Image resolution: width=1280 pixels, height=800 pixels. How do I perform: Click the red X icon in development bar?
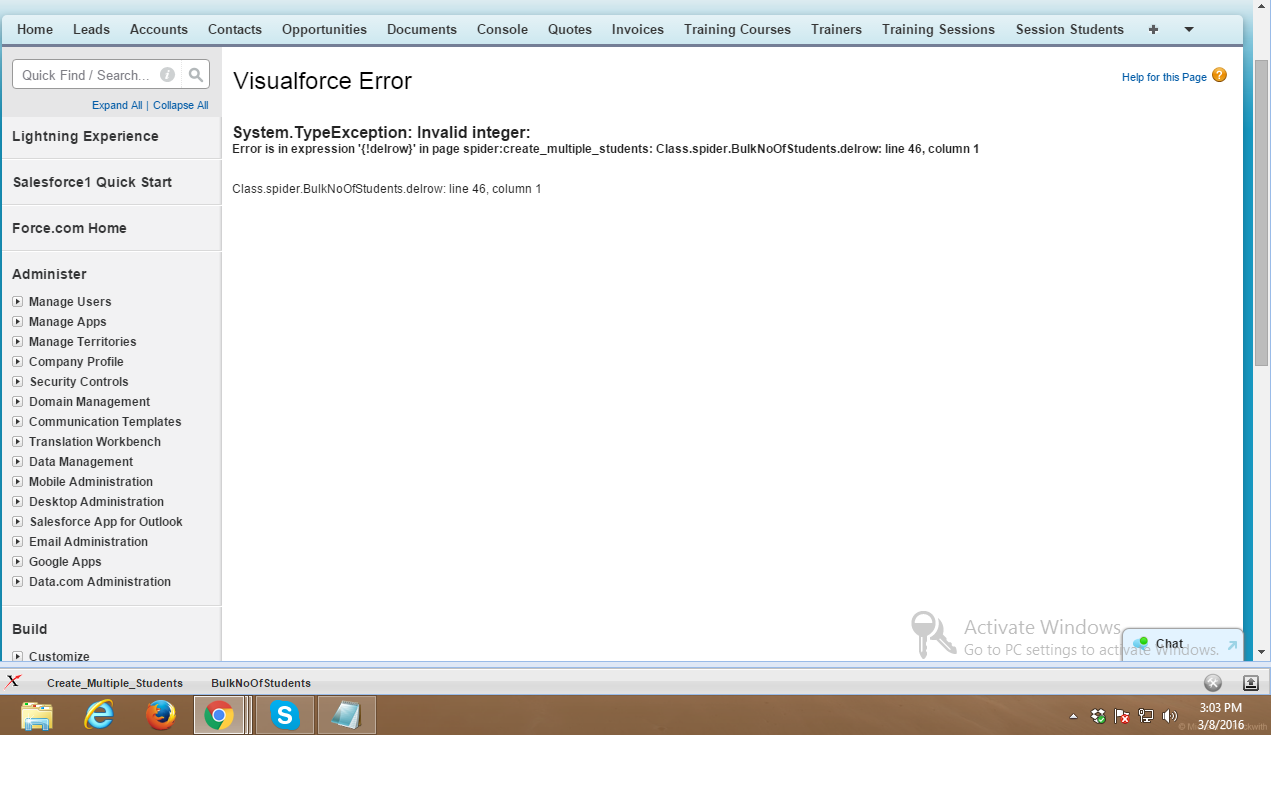coord(13,682)
